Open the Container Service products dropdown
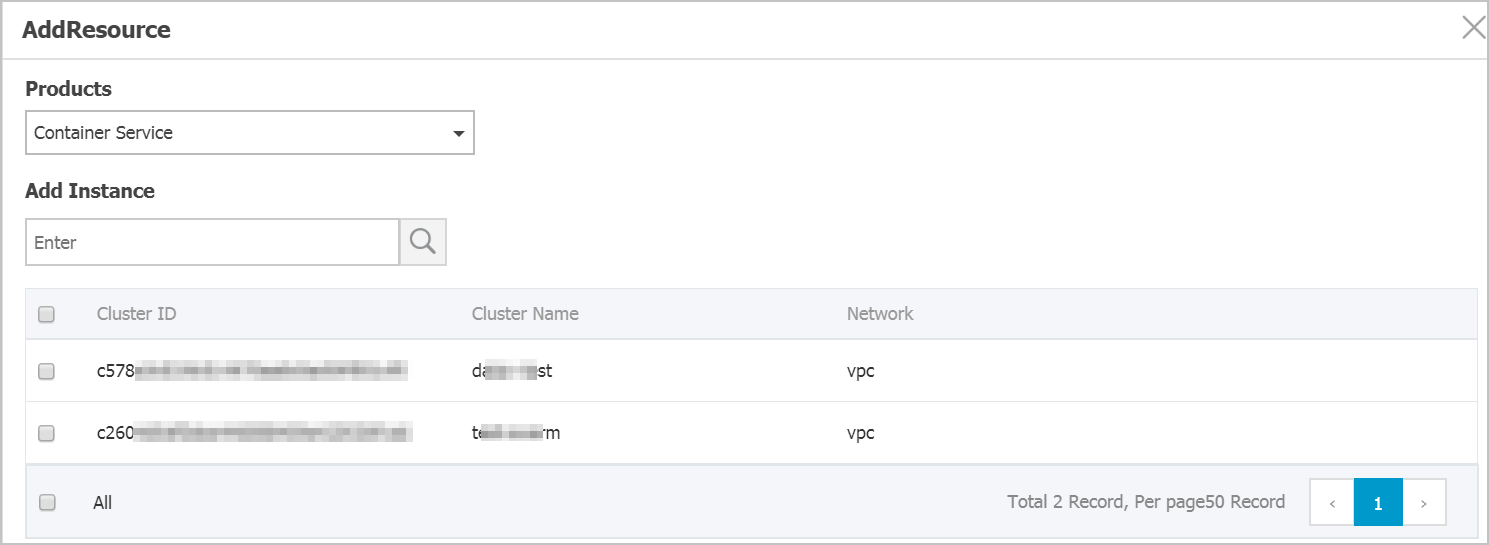The image size is (1489, 545). tap(249, 132)
